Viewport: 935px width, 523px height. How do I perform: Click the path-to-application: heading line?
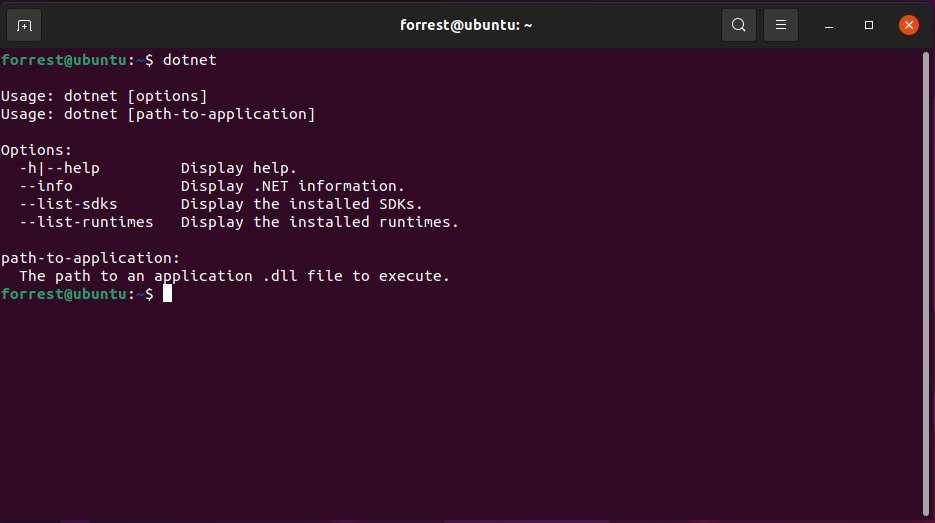coord(90,258)
